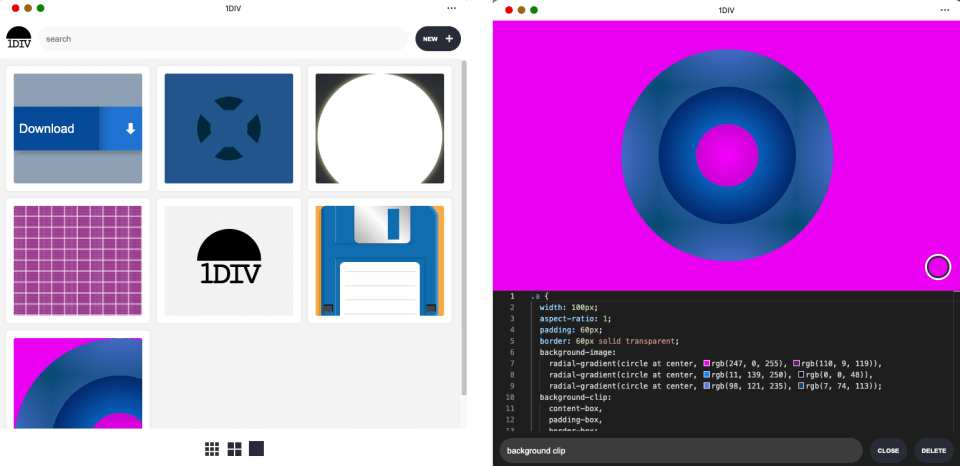
Task: Open the white glowing circle thumbnail
Action: click(379, 128)
